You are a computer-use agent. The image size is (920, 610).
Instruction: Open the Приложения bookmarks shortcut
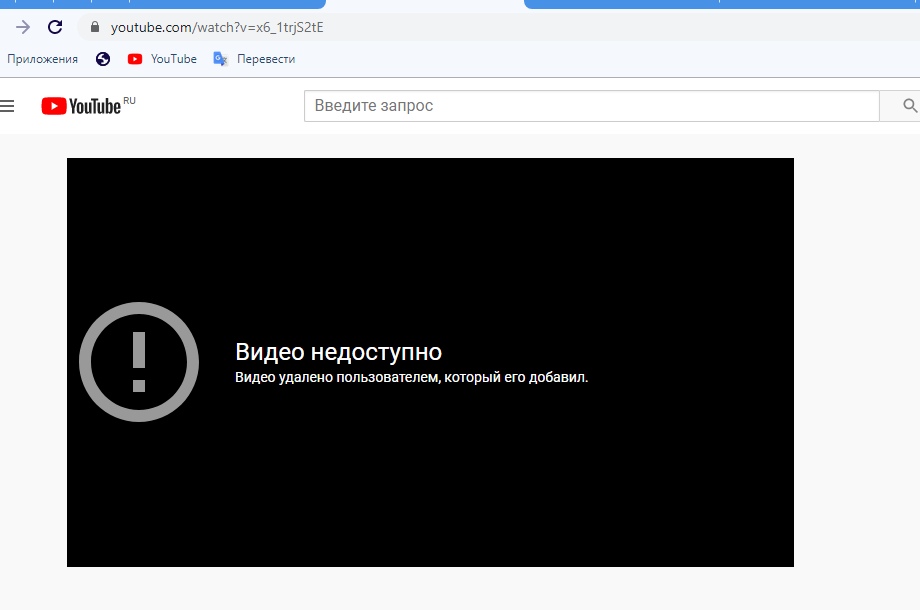42,59
